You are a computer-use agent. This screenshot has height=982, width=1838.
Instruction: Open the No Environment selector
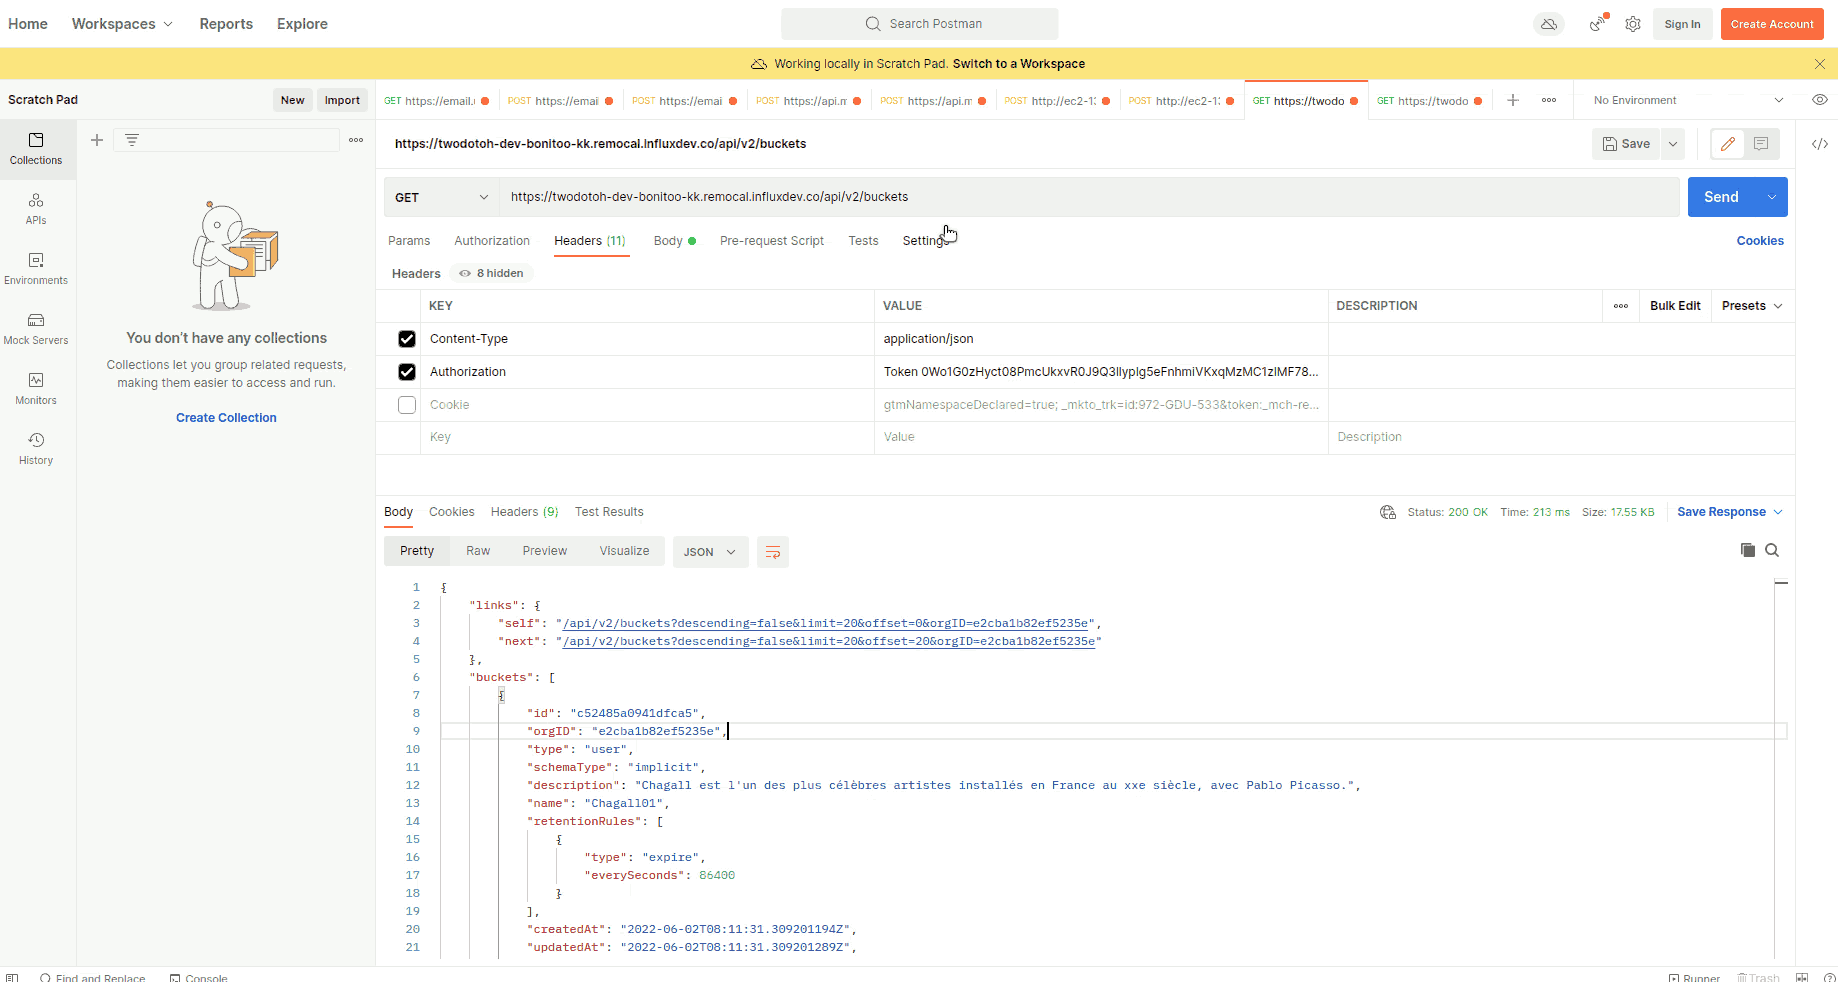coord(1688,100)
